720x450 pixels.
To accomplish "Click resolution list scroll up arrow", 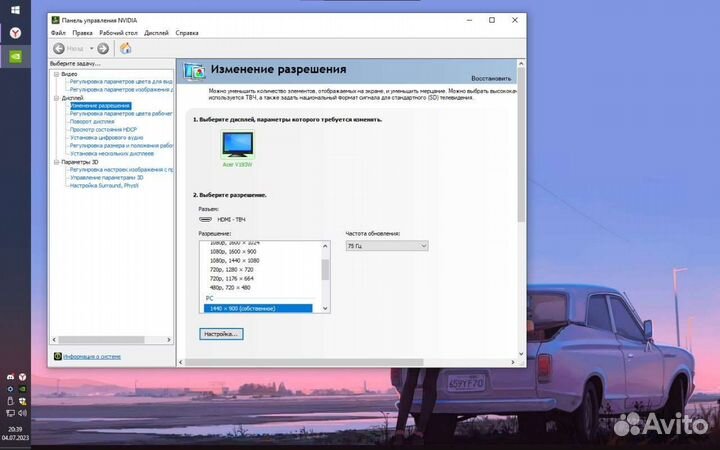I will (x=325, y=246).
